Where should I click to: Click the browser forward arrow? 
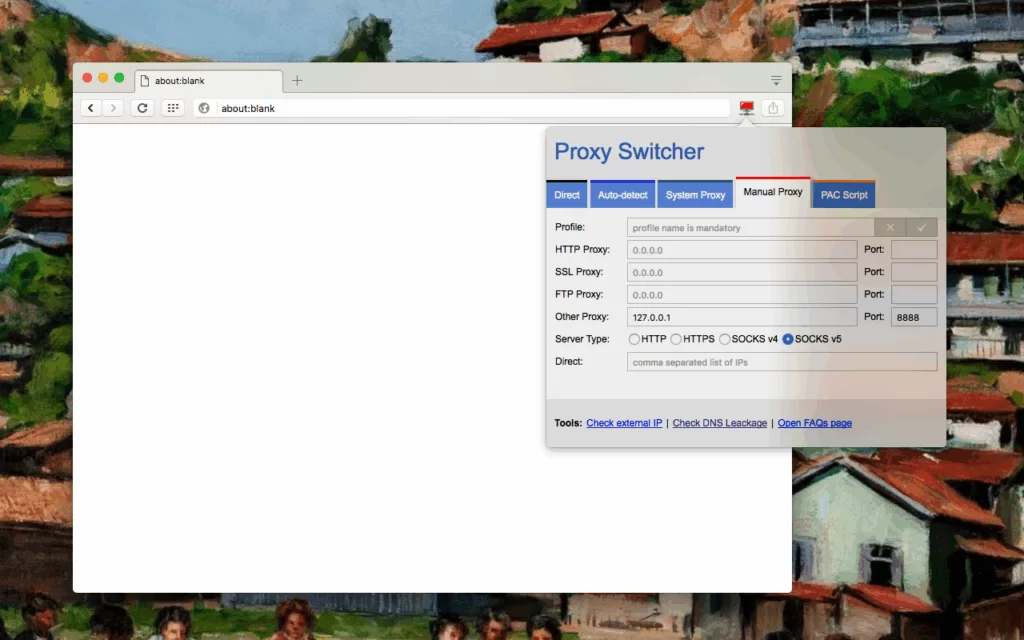pyautogui.click(x=114, y=107)
